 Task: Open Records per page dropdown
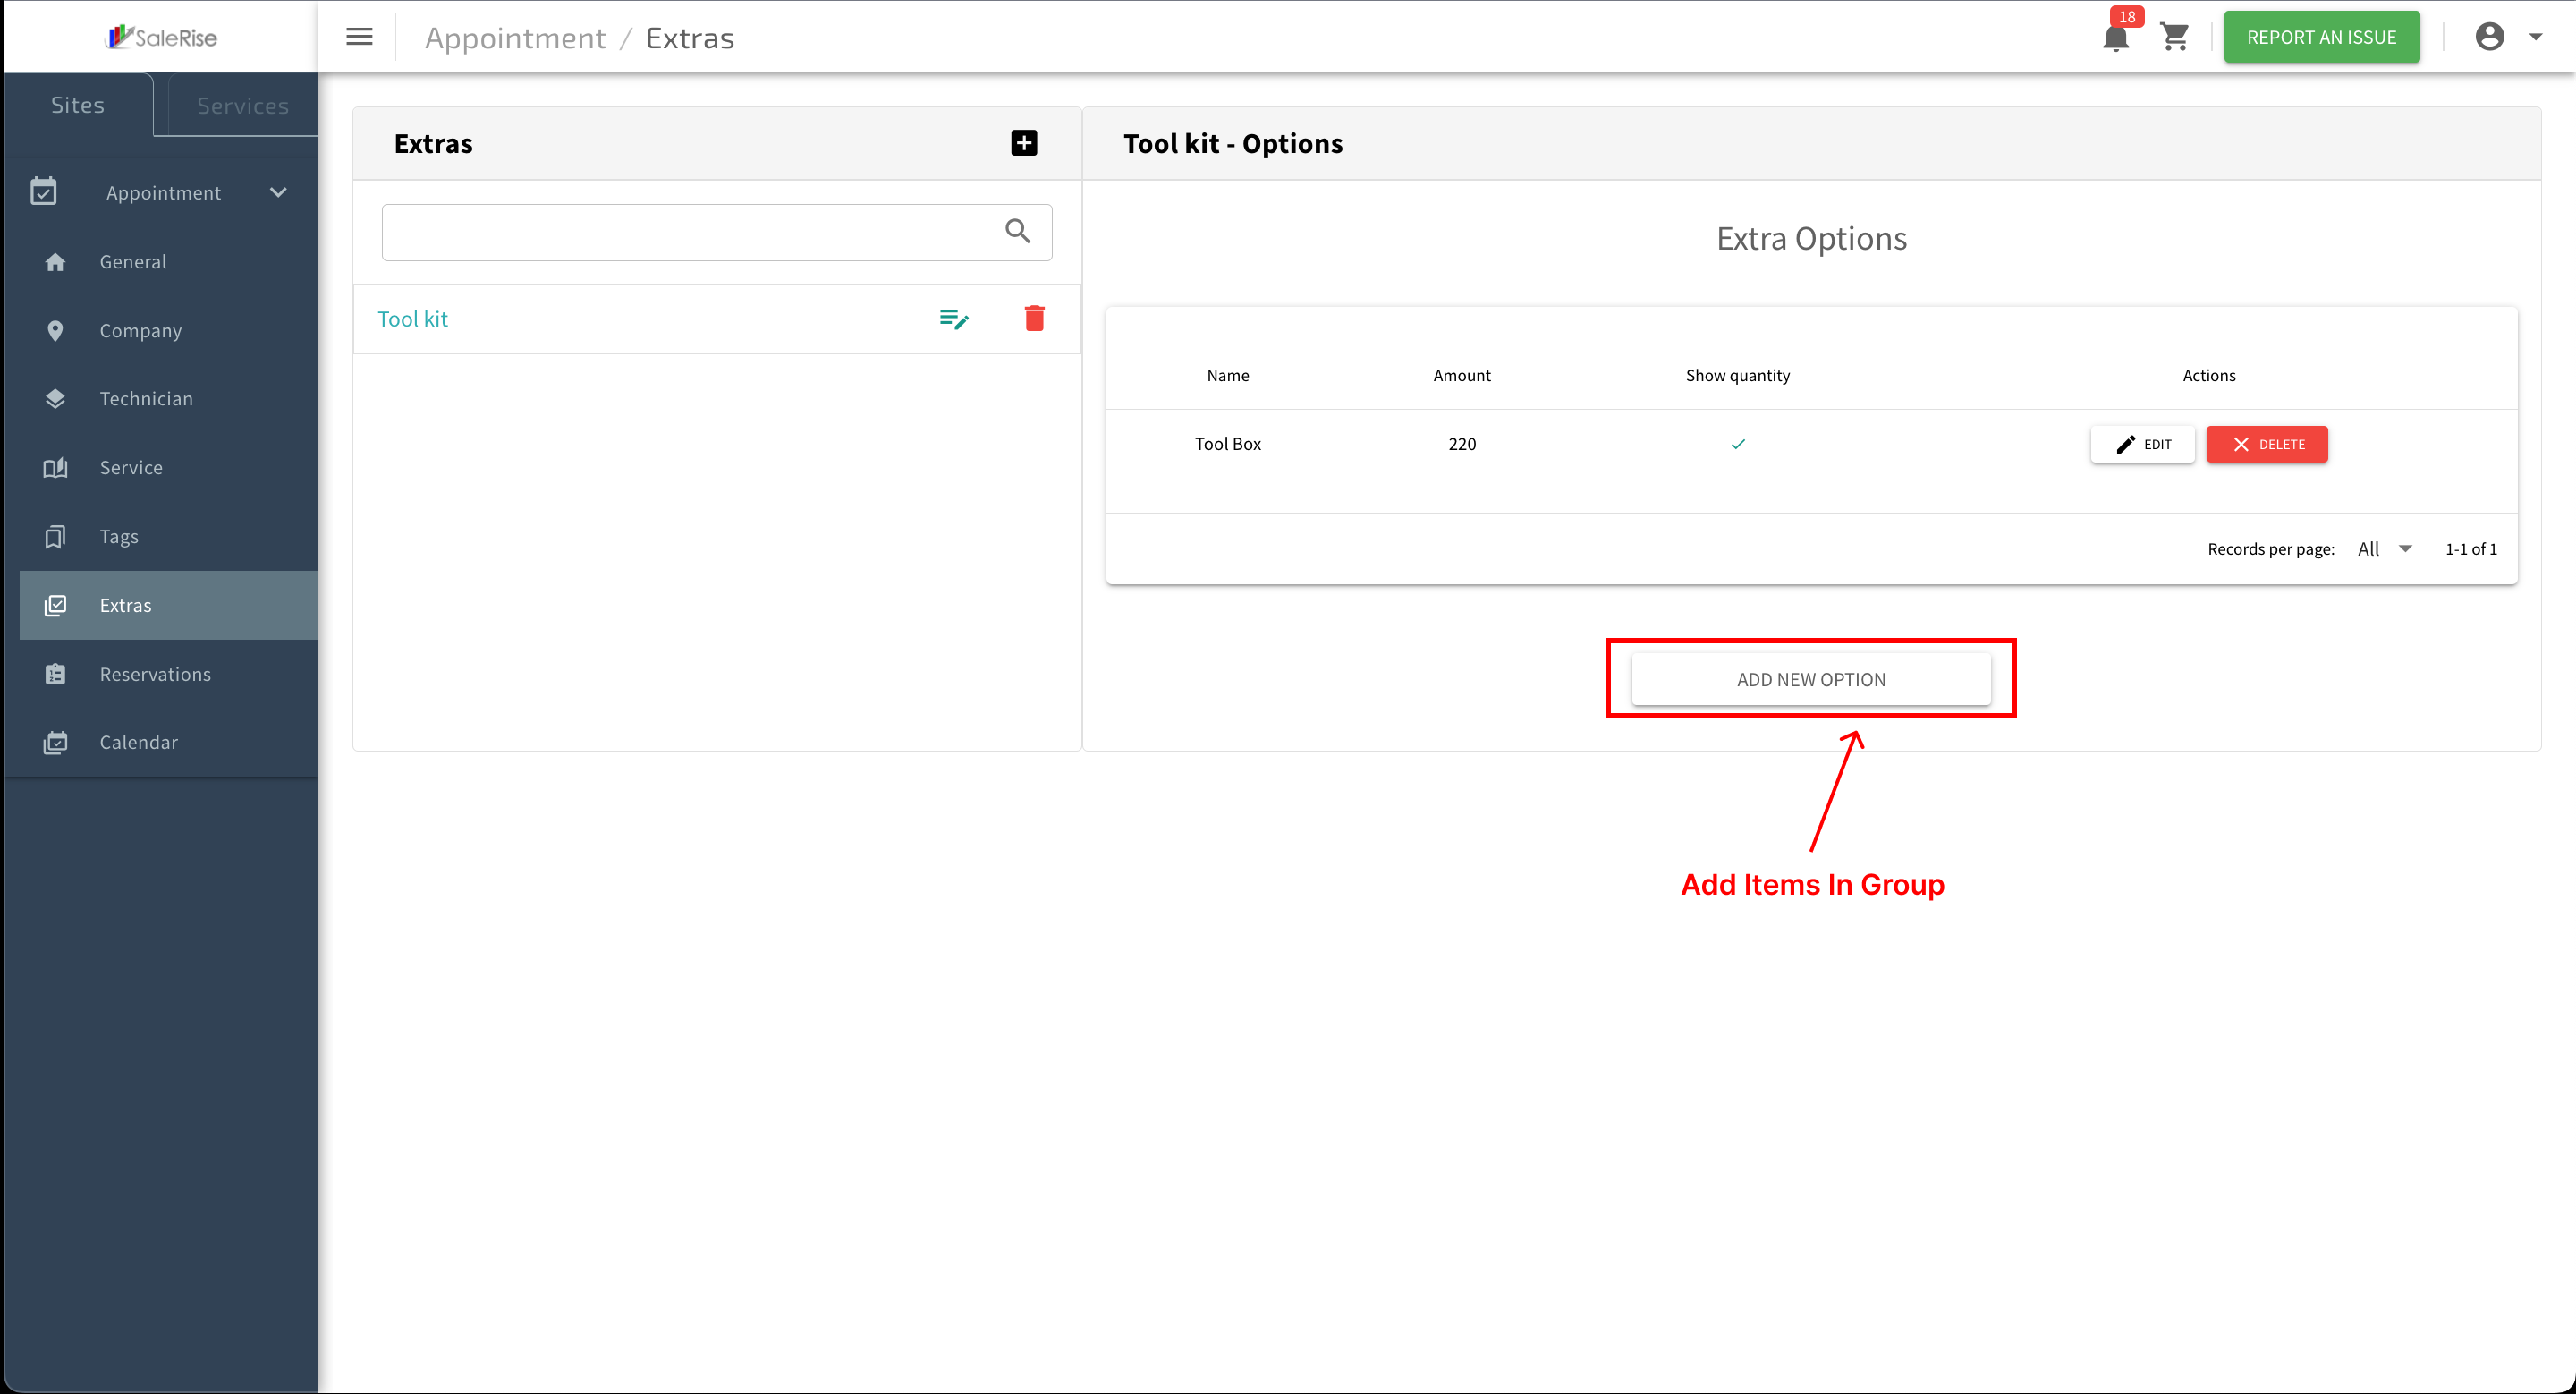click(x=2384, y=549)
